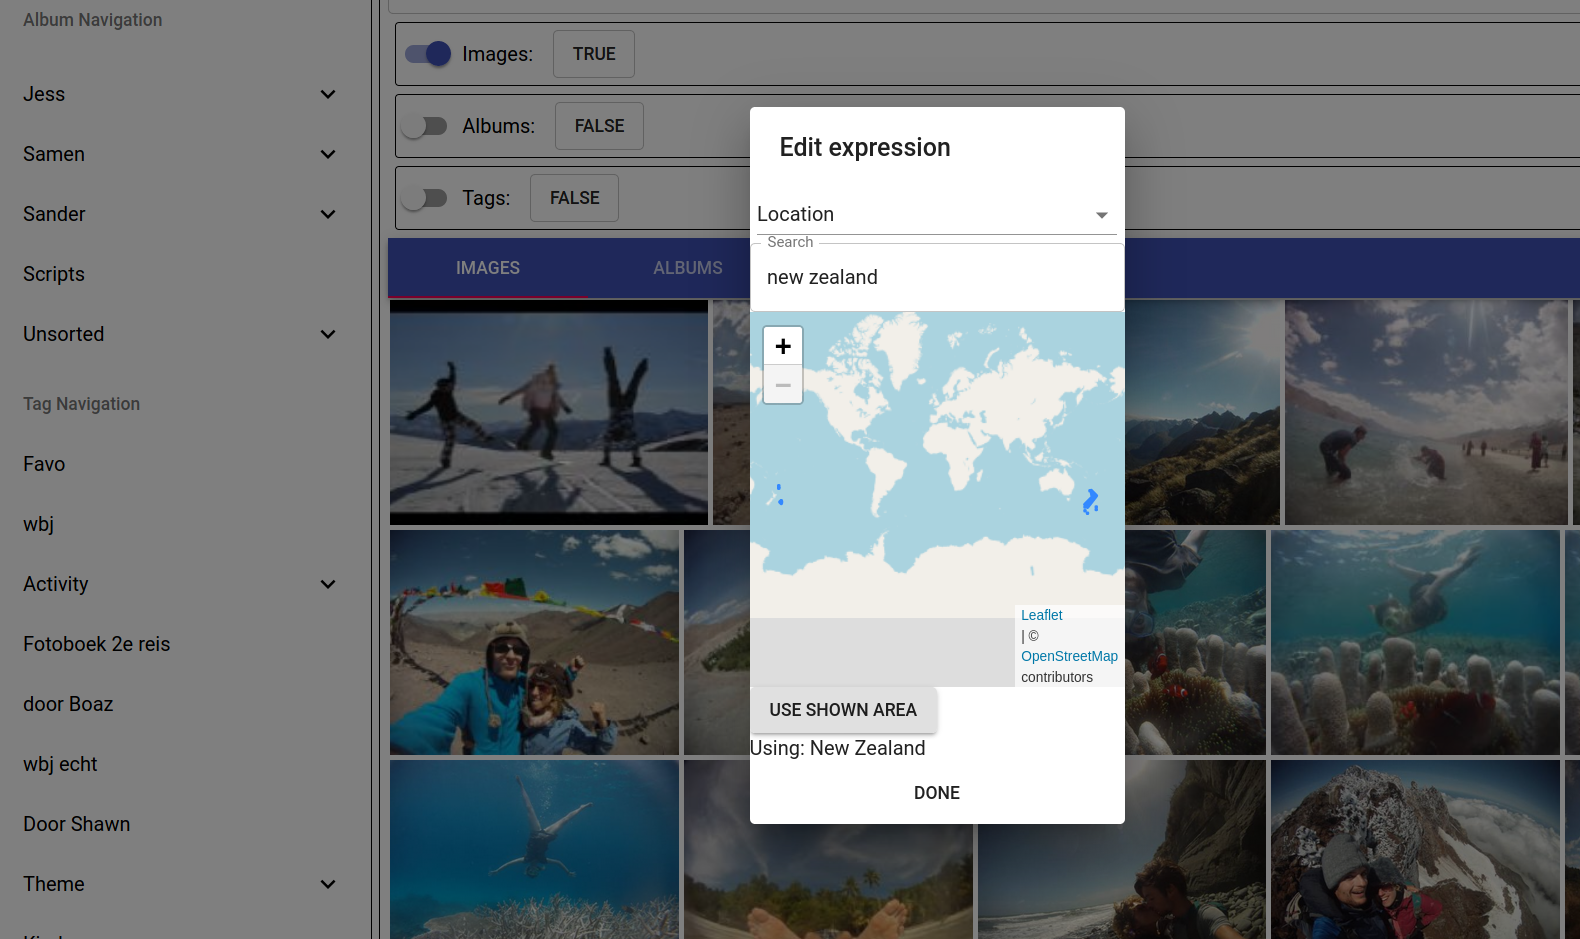Expand the Jess album chevron

point(328,94)
